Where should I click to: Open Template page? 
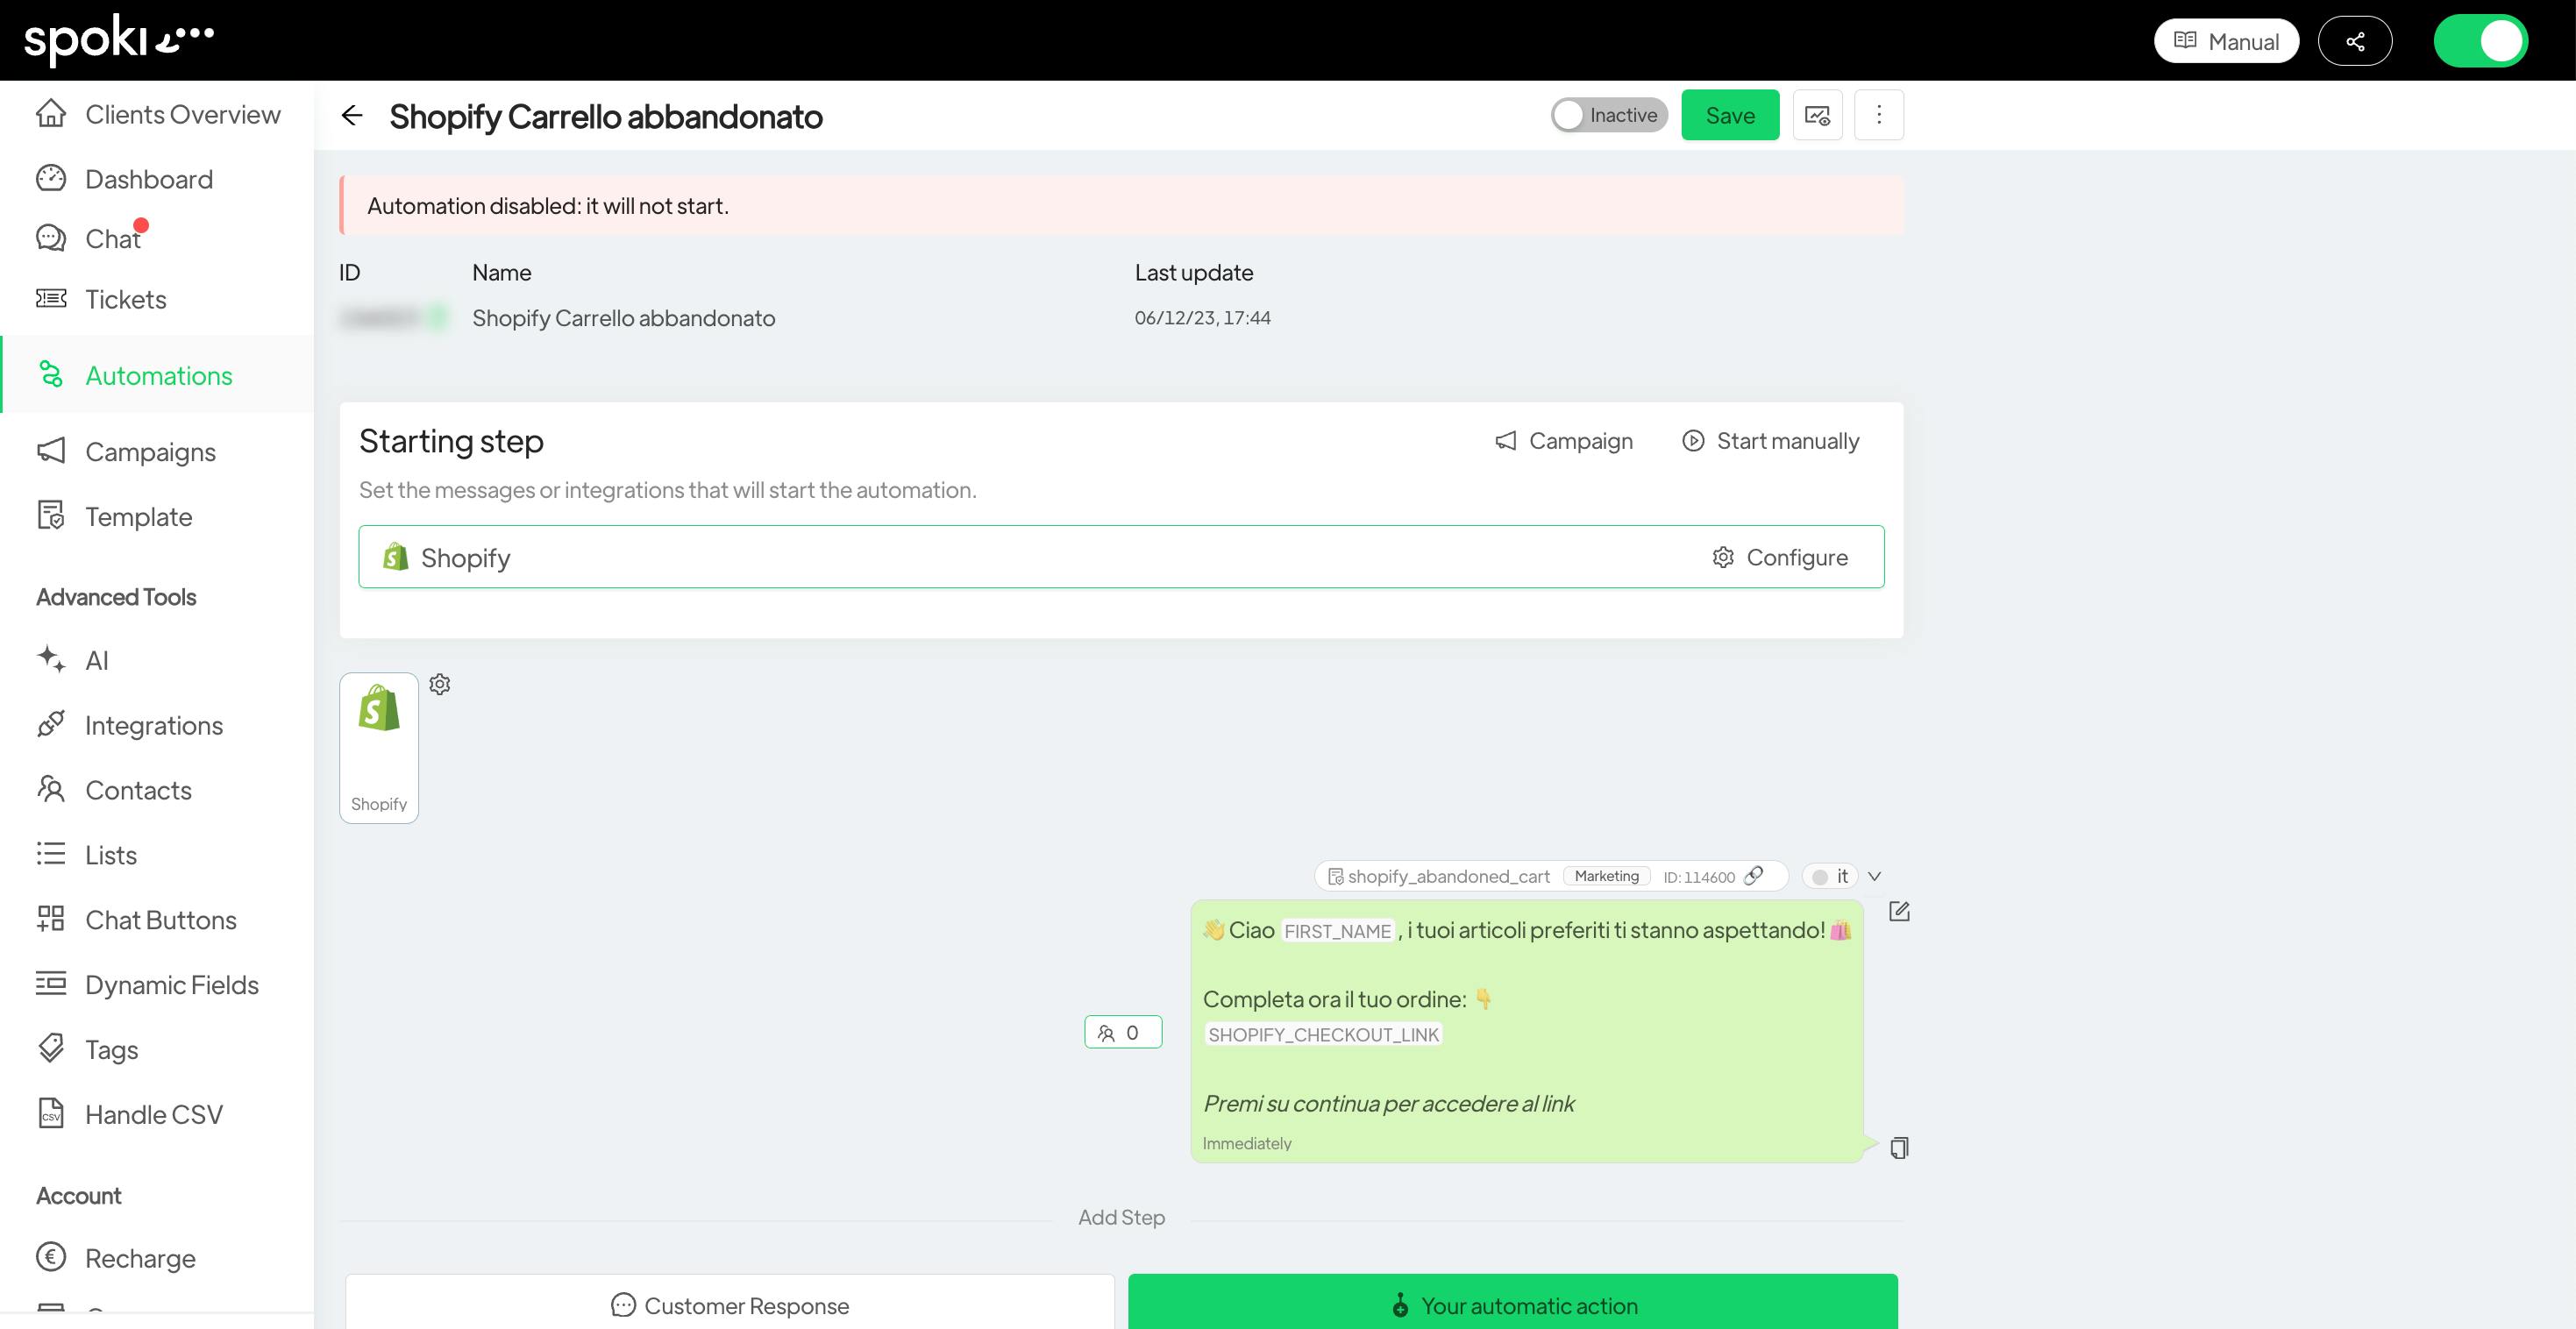[114, 517]
